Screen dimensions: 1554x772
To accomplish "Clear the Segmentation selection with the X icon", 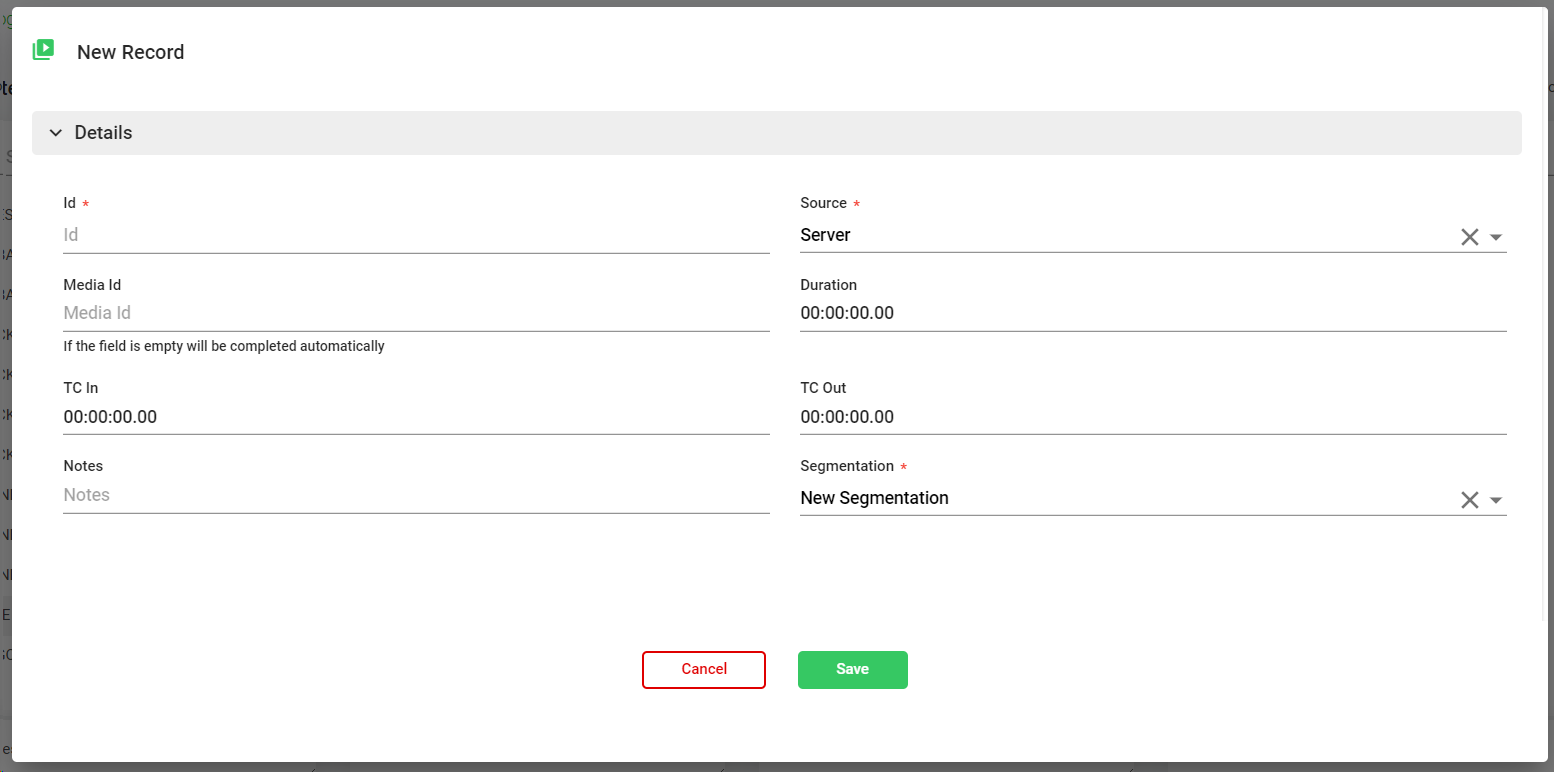I will pos(1469,500).
